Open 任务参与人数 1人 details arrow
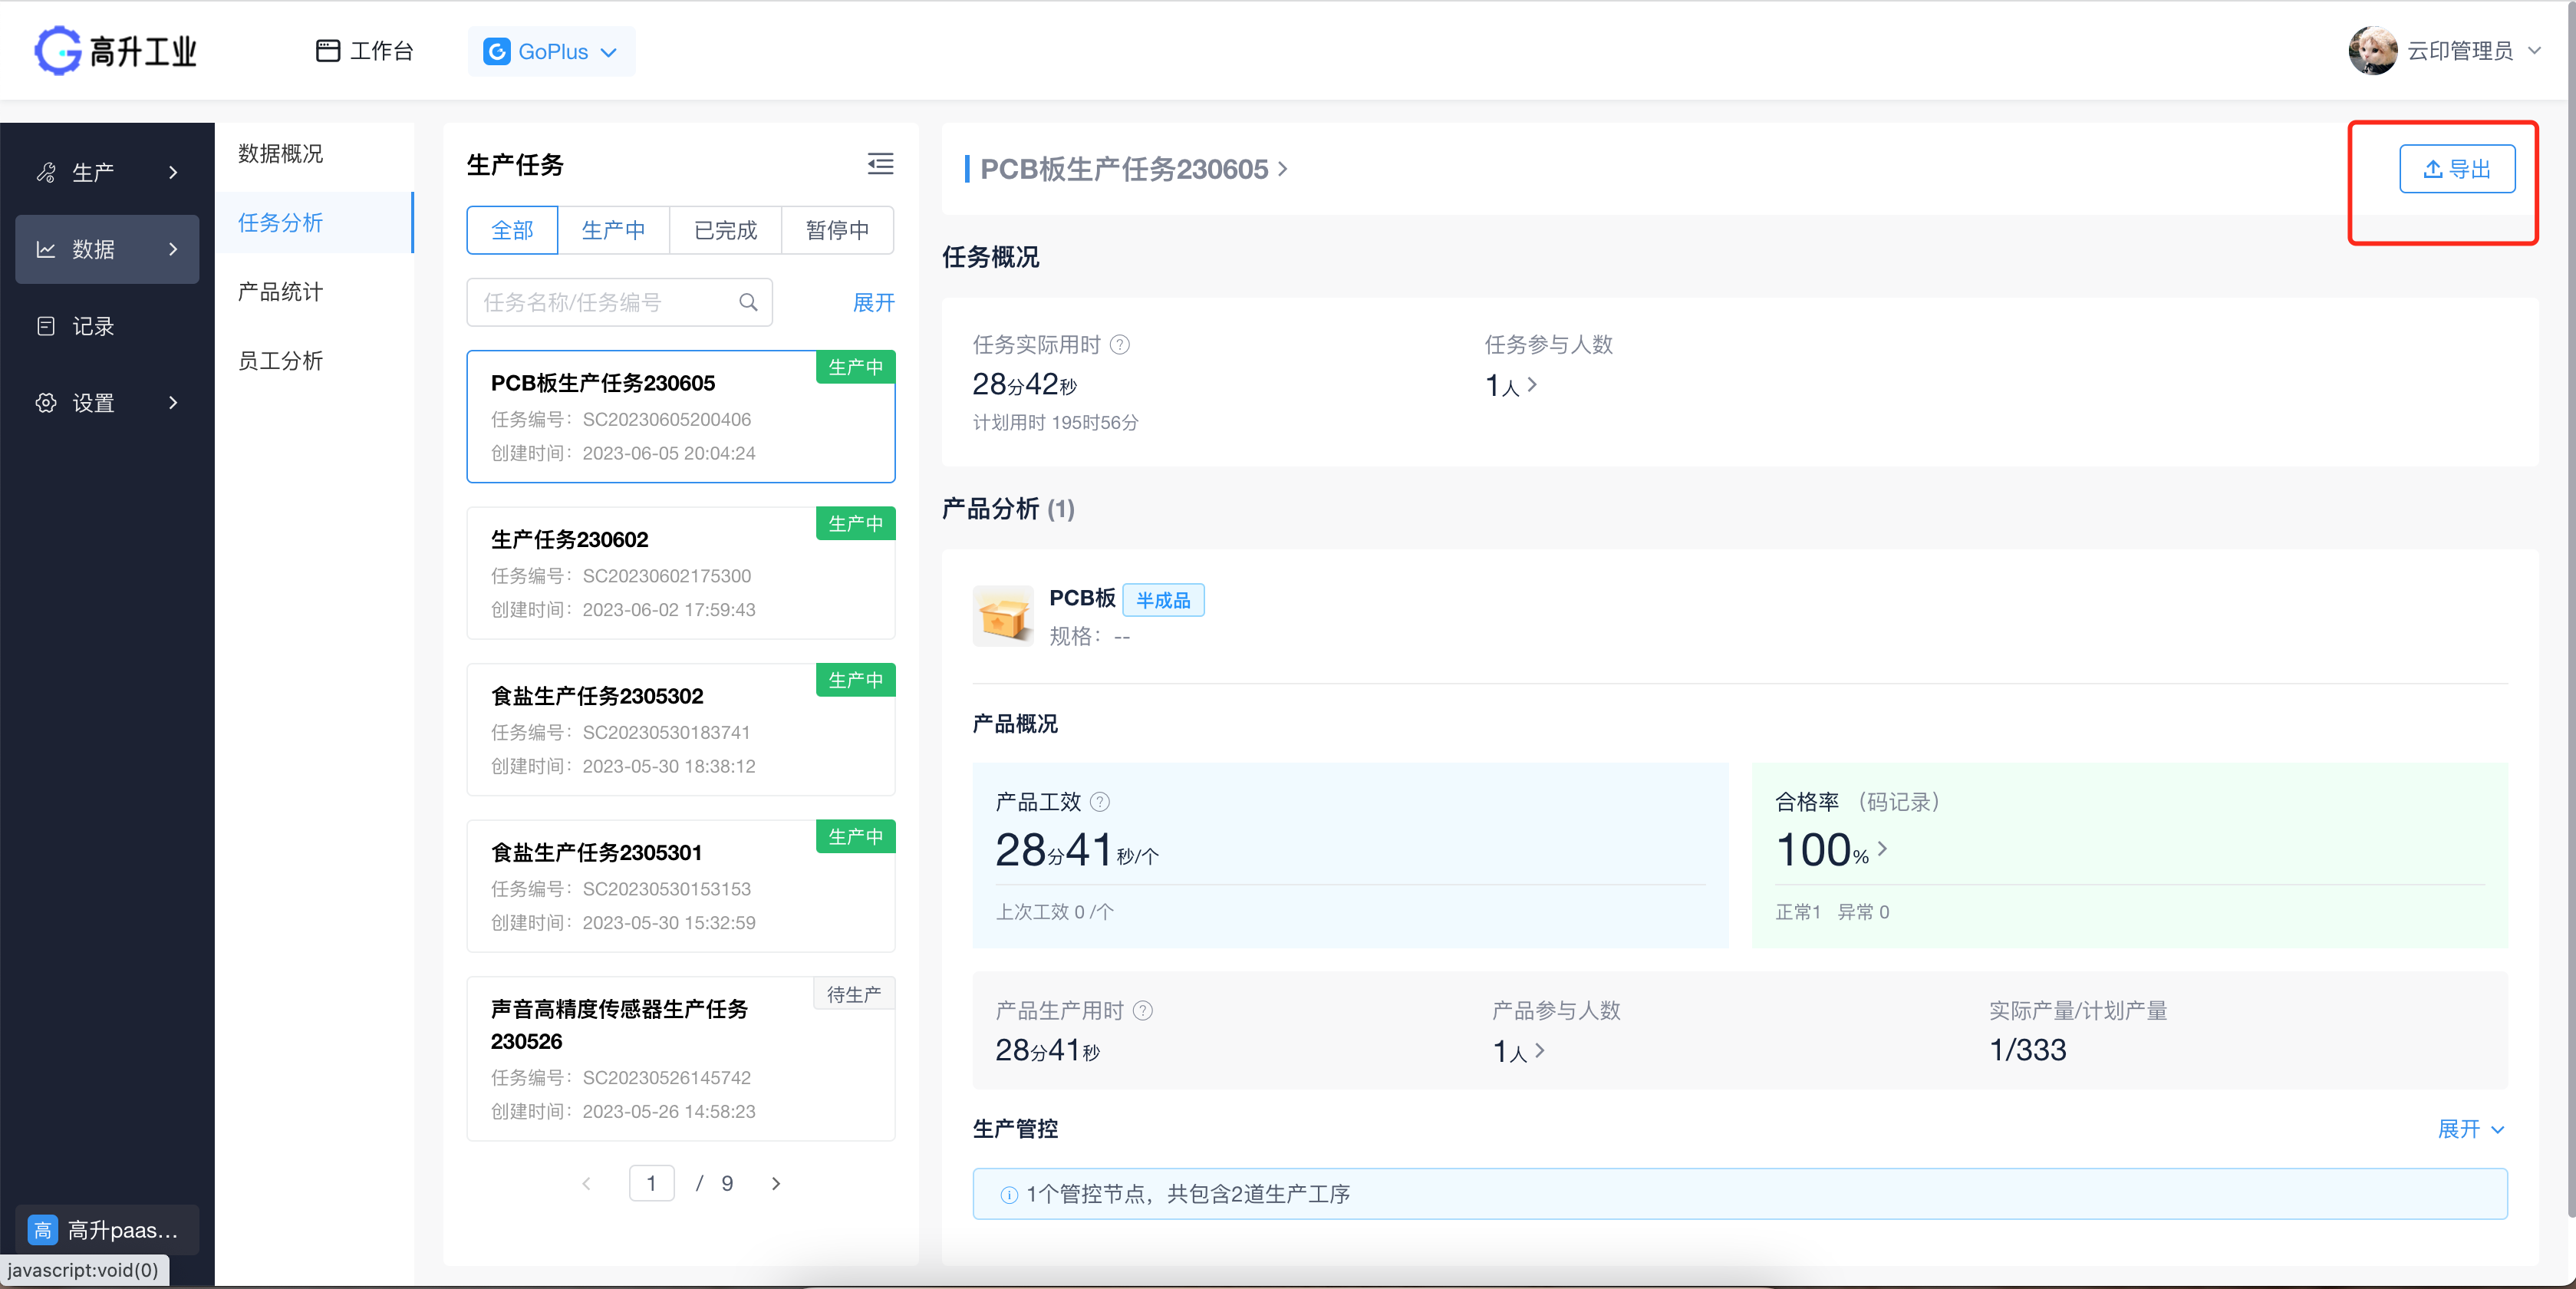Image resolution: width=2576 pixels, height=1289 pixels. (x=1532, y=384)
